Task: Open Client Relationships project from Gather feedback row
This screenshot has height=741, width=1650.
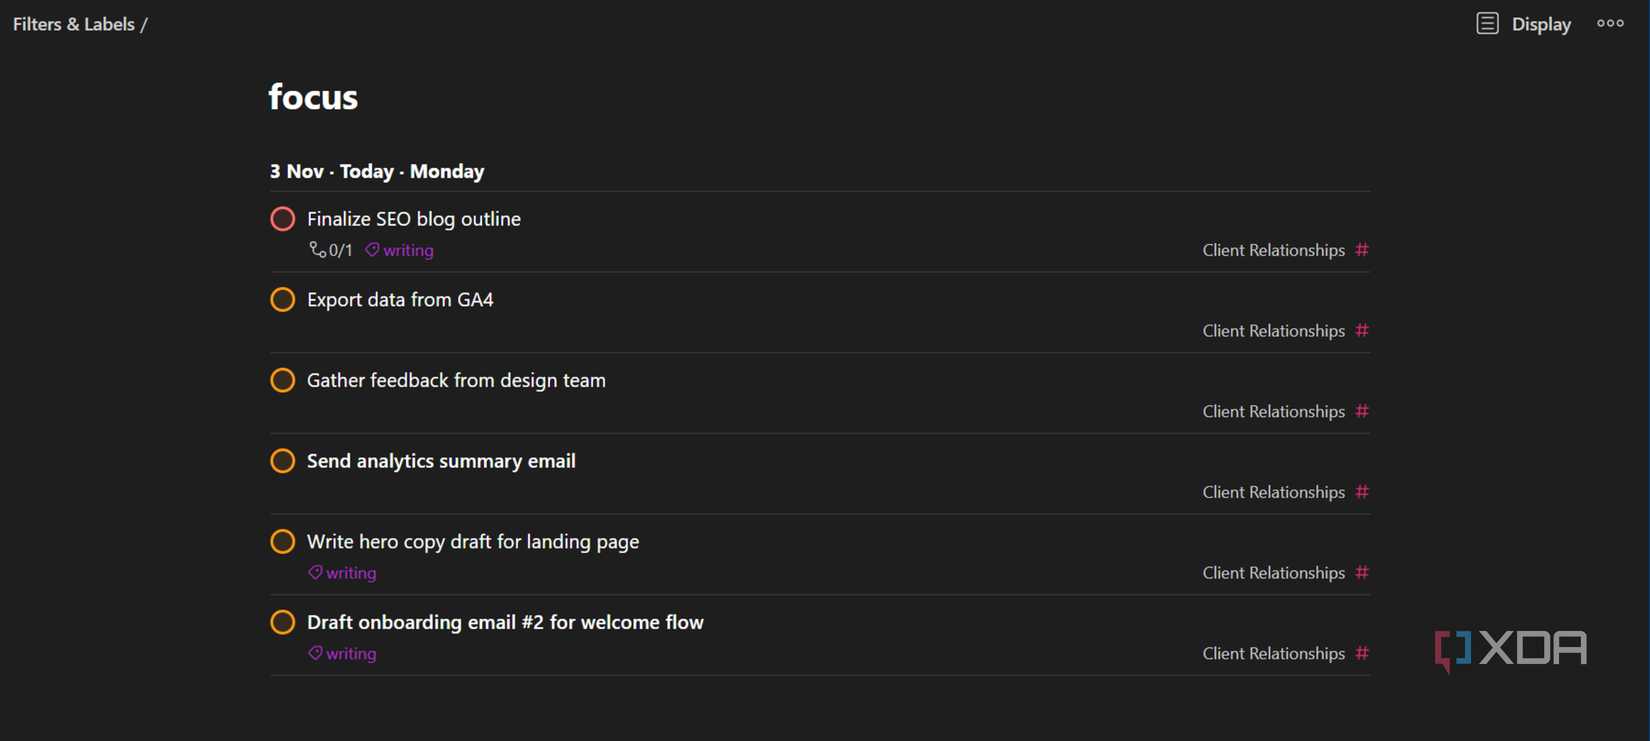Action: click(x=1273, y=412)
